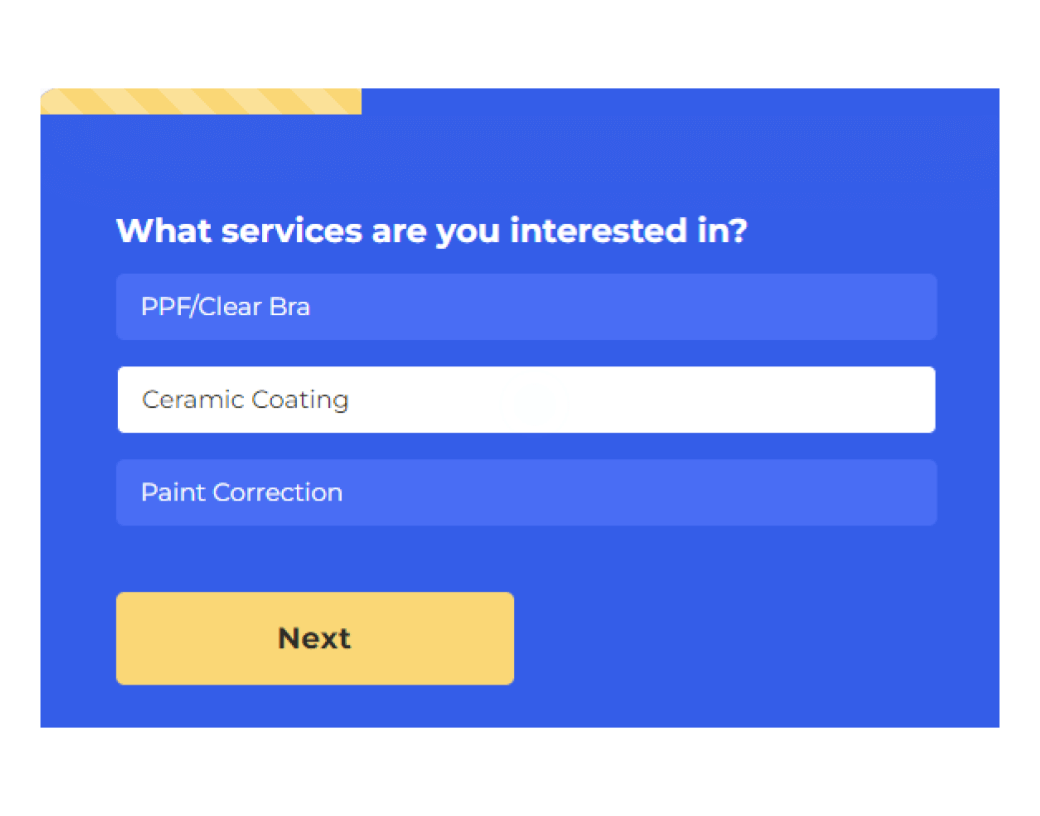Click the empty blue area beside the Next button

click(x=750, y=638)
